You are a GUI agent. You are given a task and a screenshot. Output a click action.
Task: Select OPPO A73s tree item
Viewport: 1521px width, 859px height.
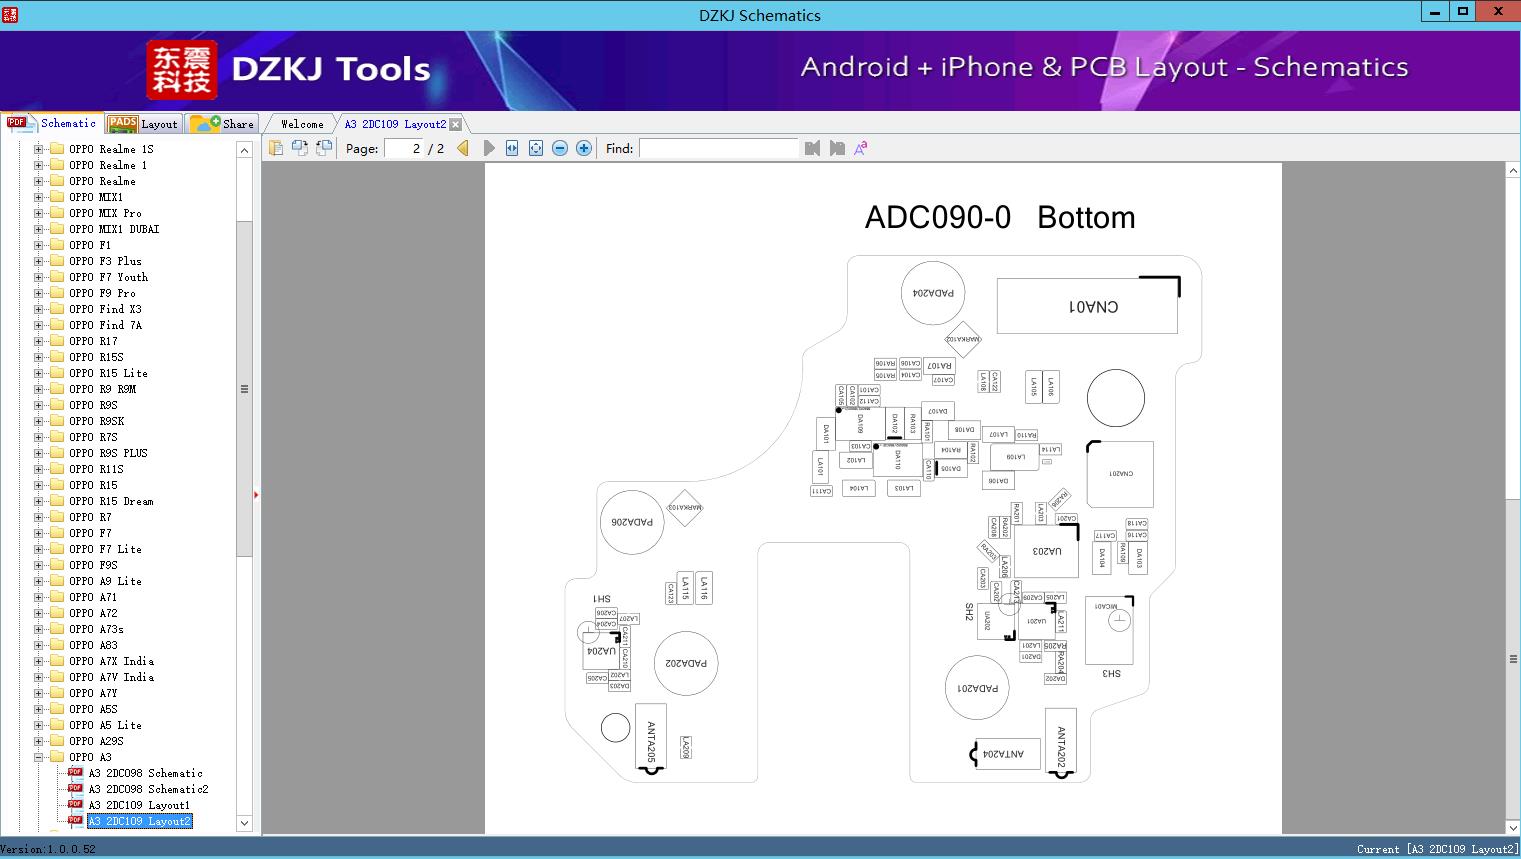[x=96, y=629]
